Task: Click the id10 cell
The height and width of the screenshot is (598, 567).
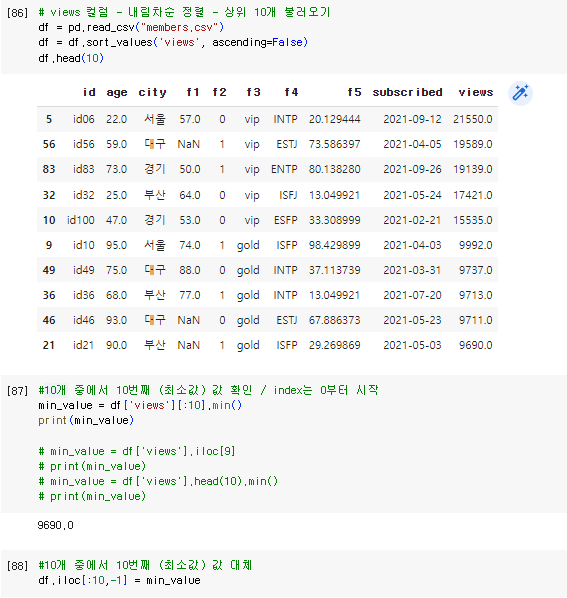Action: (x=84, y=245)
